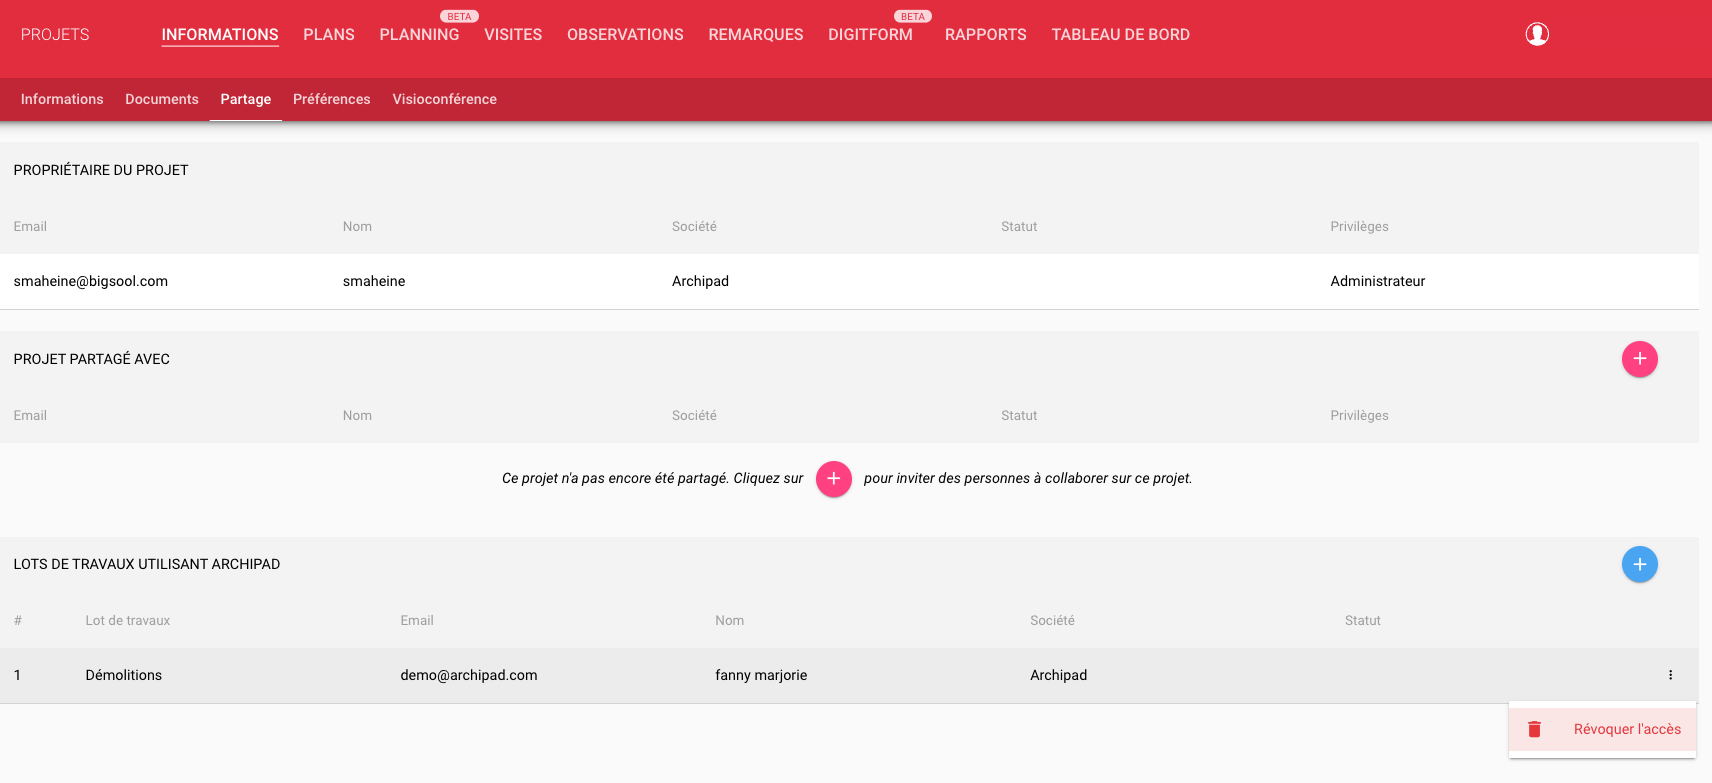Click the pink plus button to share project
The width and height of the screenshot is (1712, 783).
coord(1639,359)
